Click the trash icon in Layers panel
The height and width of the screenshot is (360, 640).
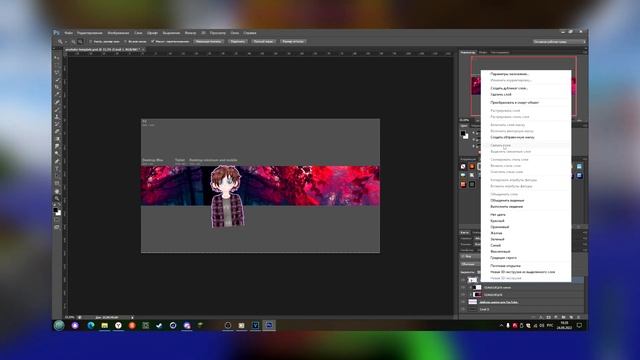click(578, 317)
